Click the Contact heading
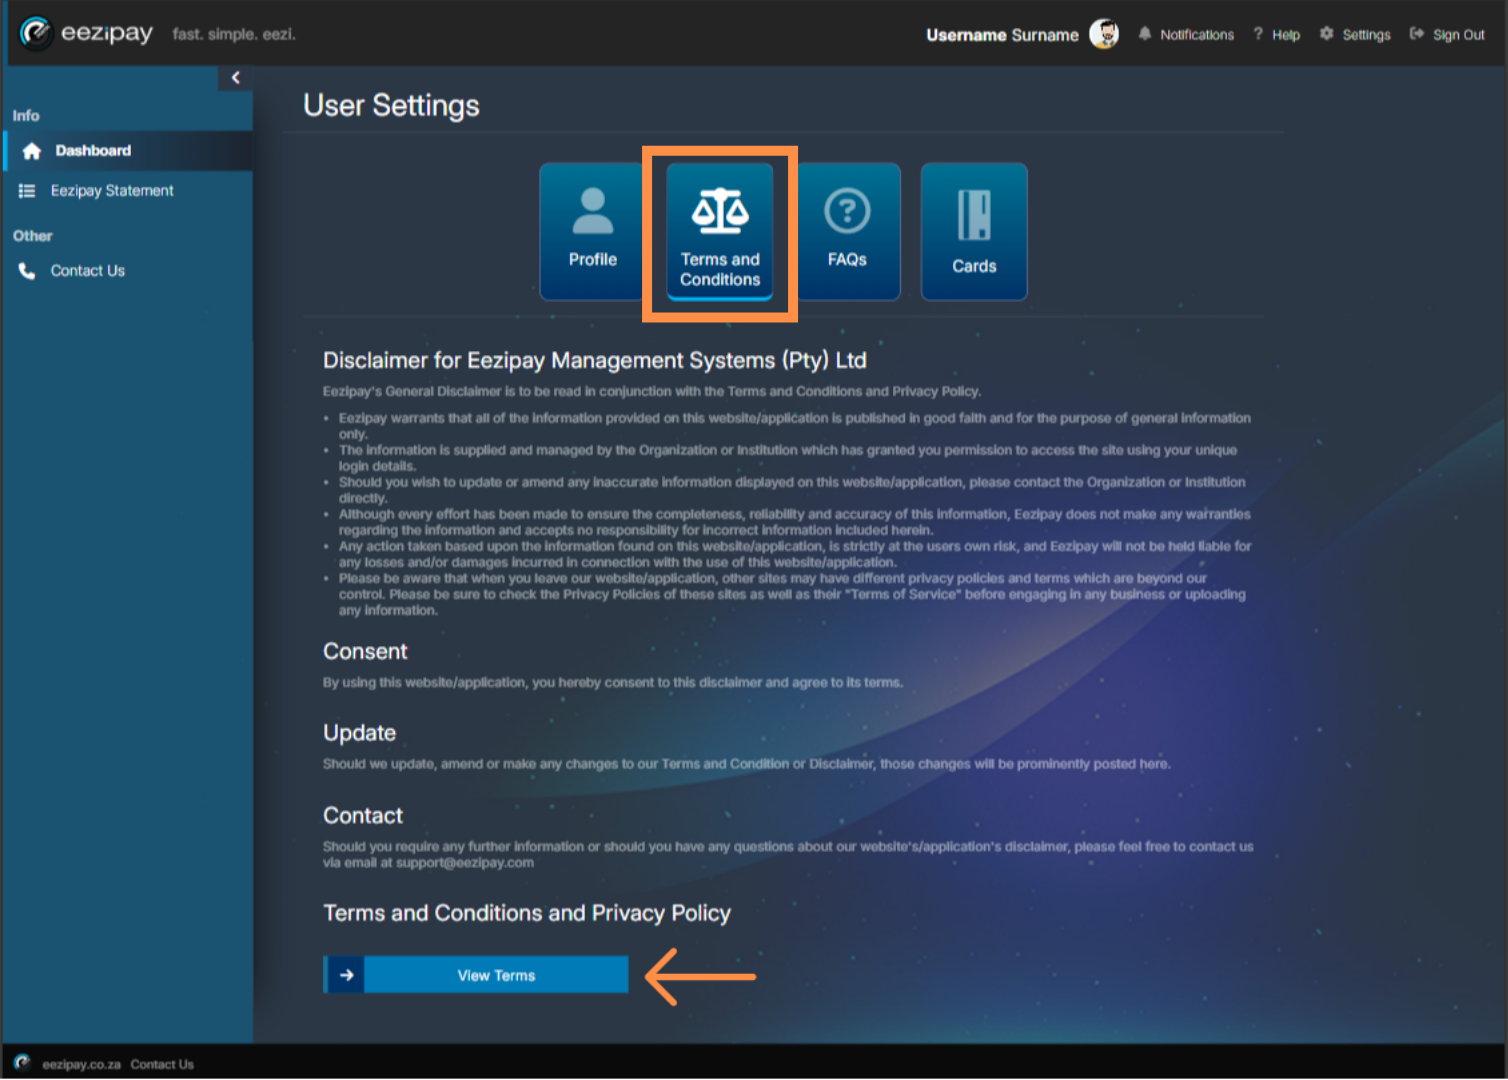 362,816
